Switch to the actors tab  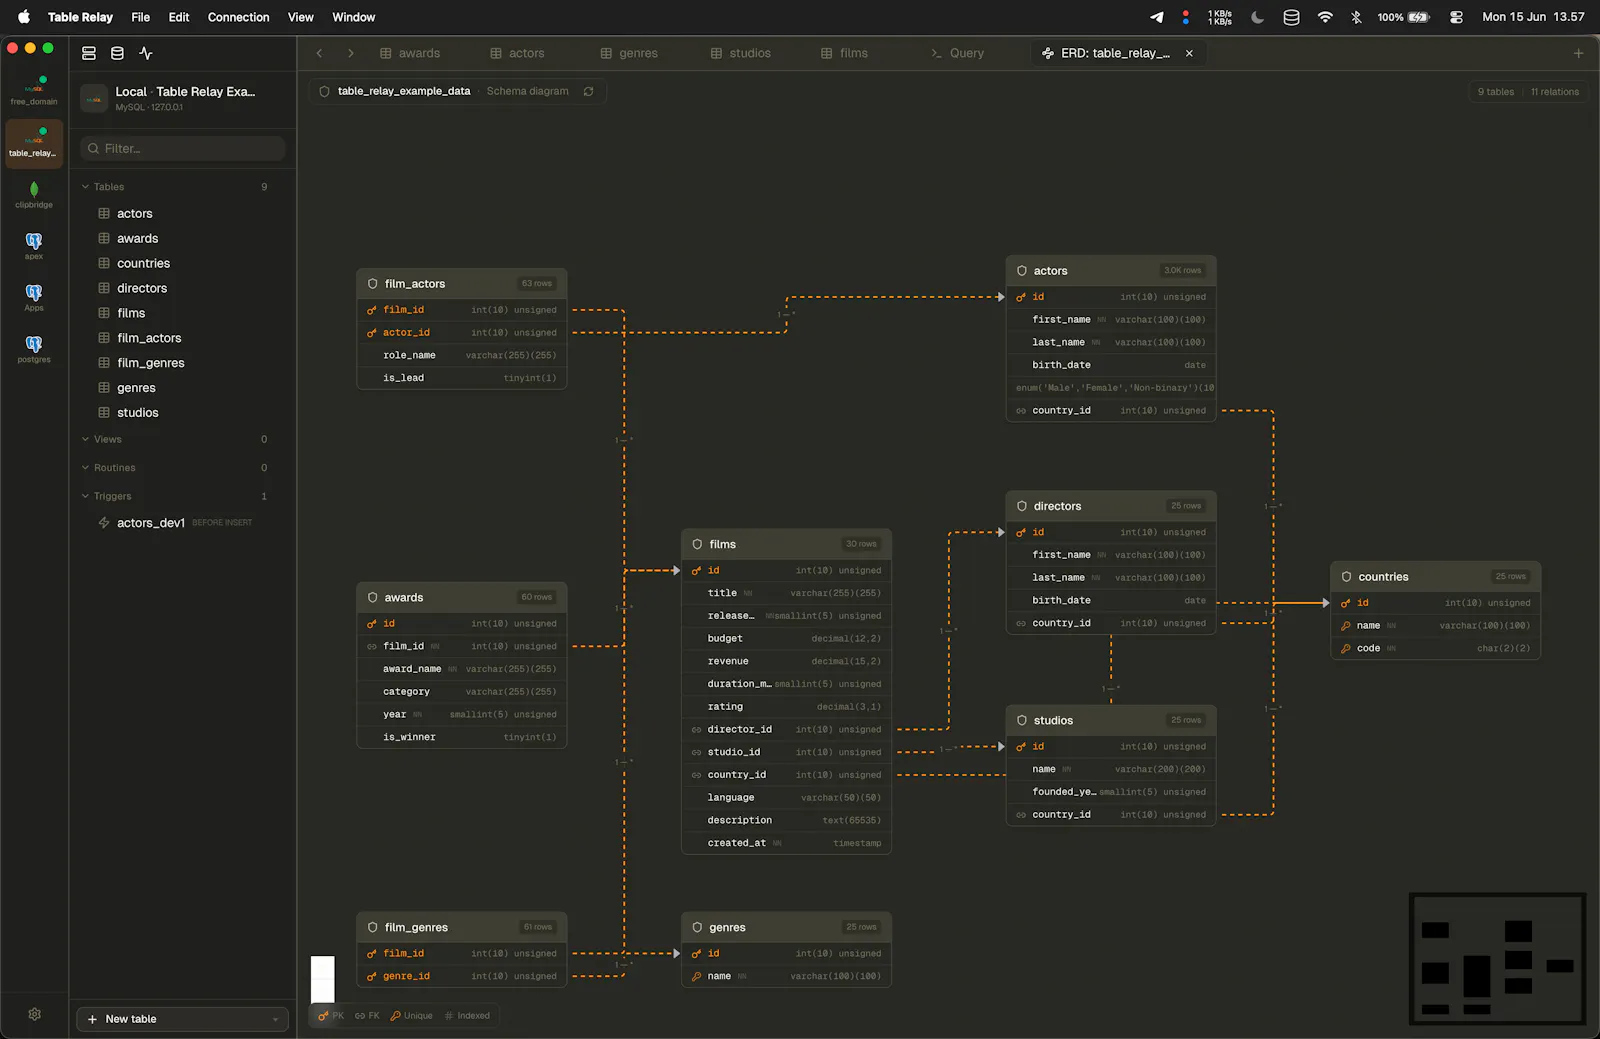coord(518,53)
